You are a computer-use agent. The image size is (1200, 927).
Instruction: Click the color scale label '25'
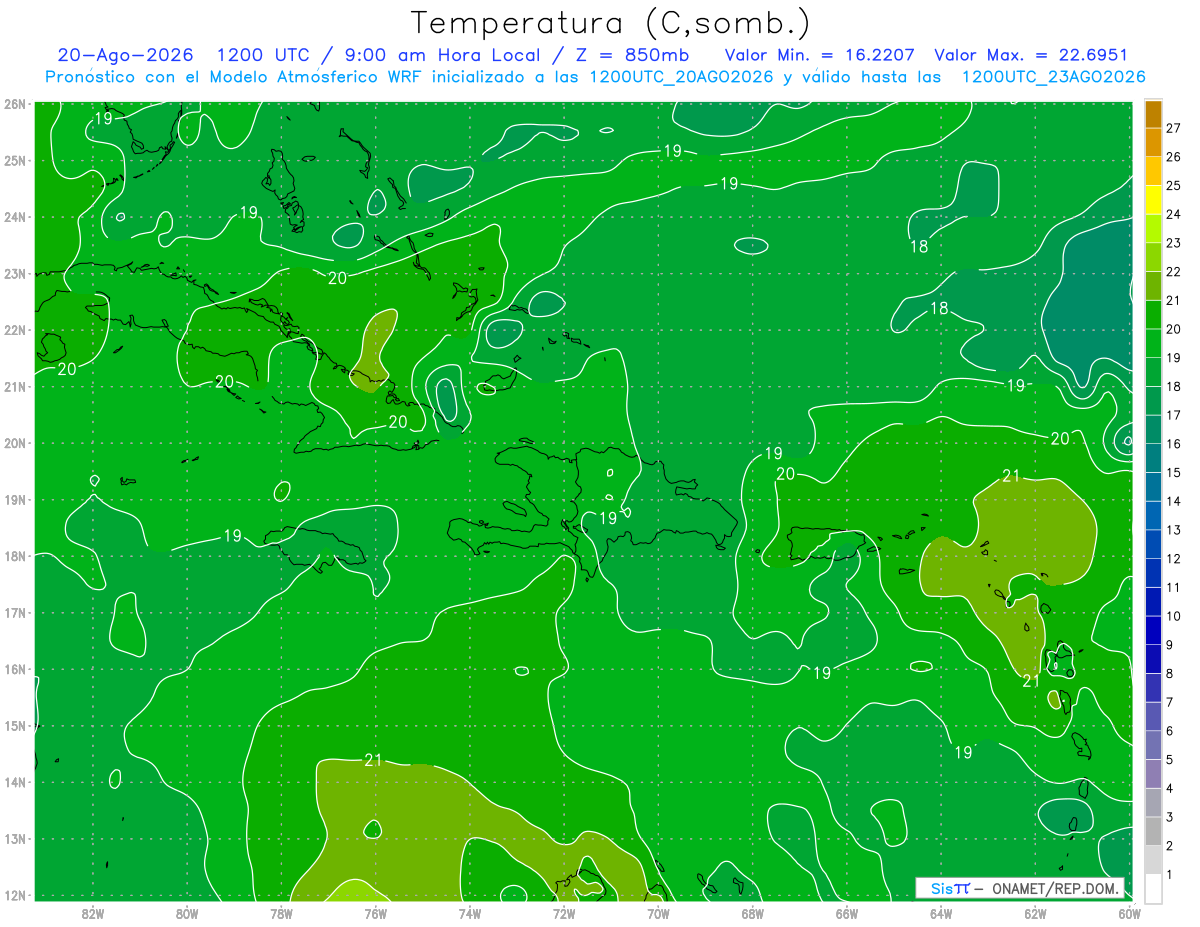[1173, 185]
